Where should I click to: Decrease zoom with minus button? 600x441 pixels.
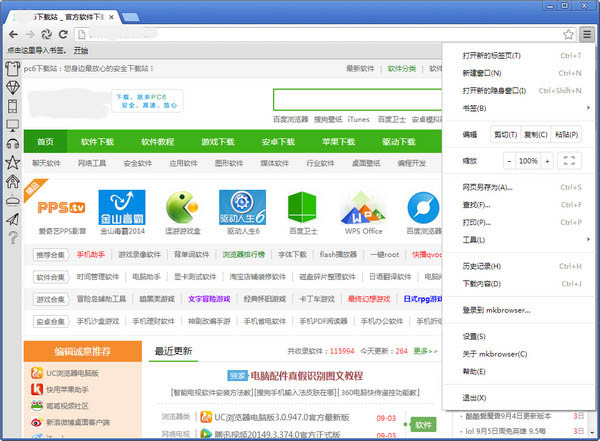[x=509, y=161]
